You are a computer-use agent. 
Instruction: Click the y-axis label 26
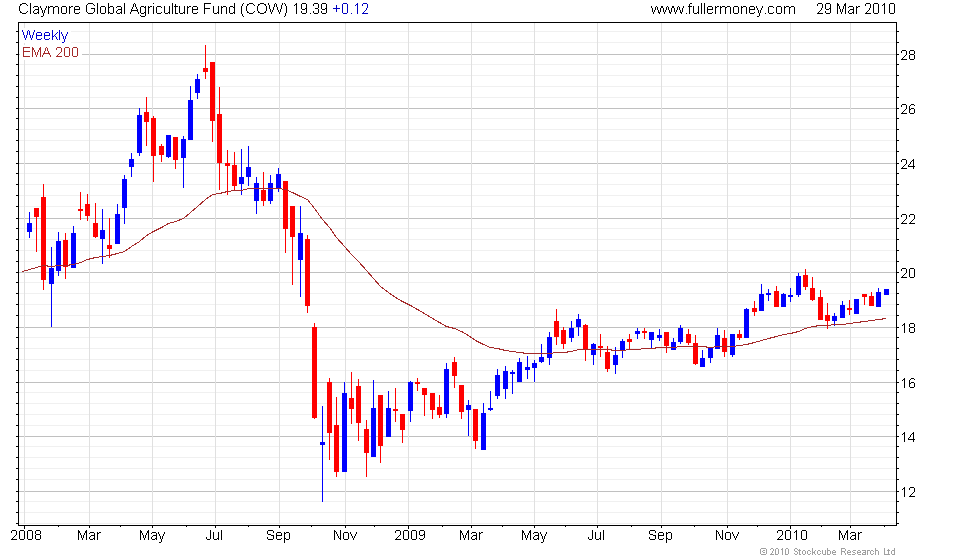coord(908,109)
